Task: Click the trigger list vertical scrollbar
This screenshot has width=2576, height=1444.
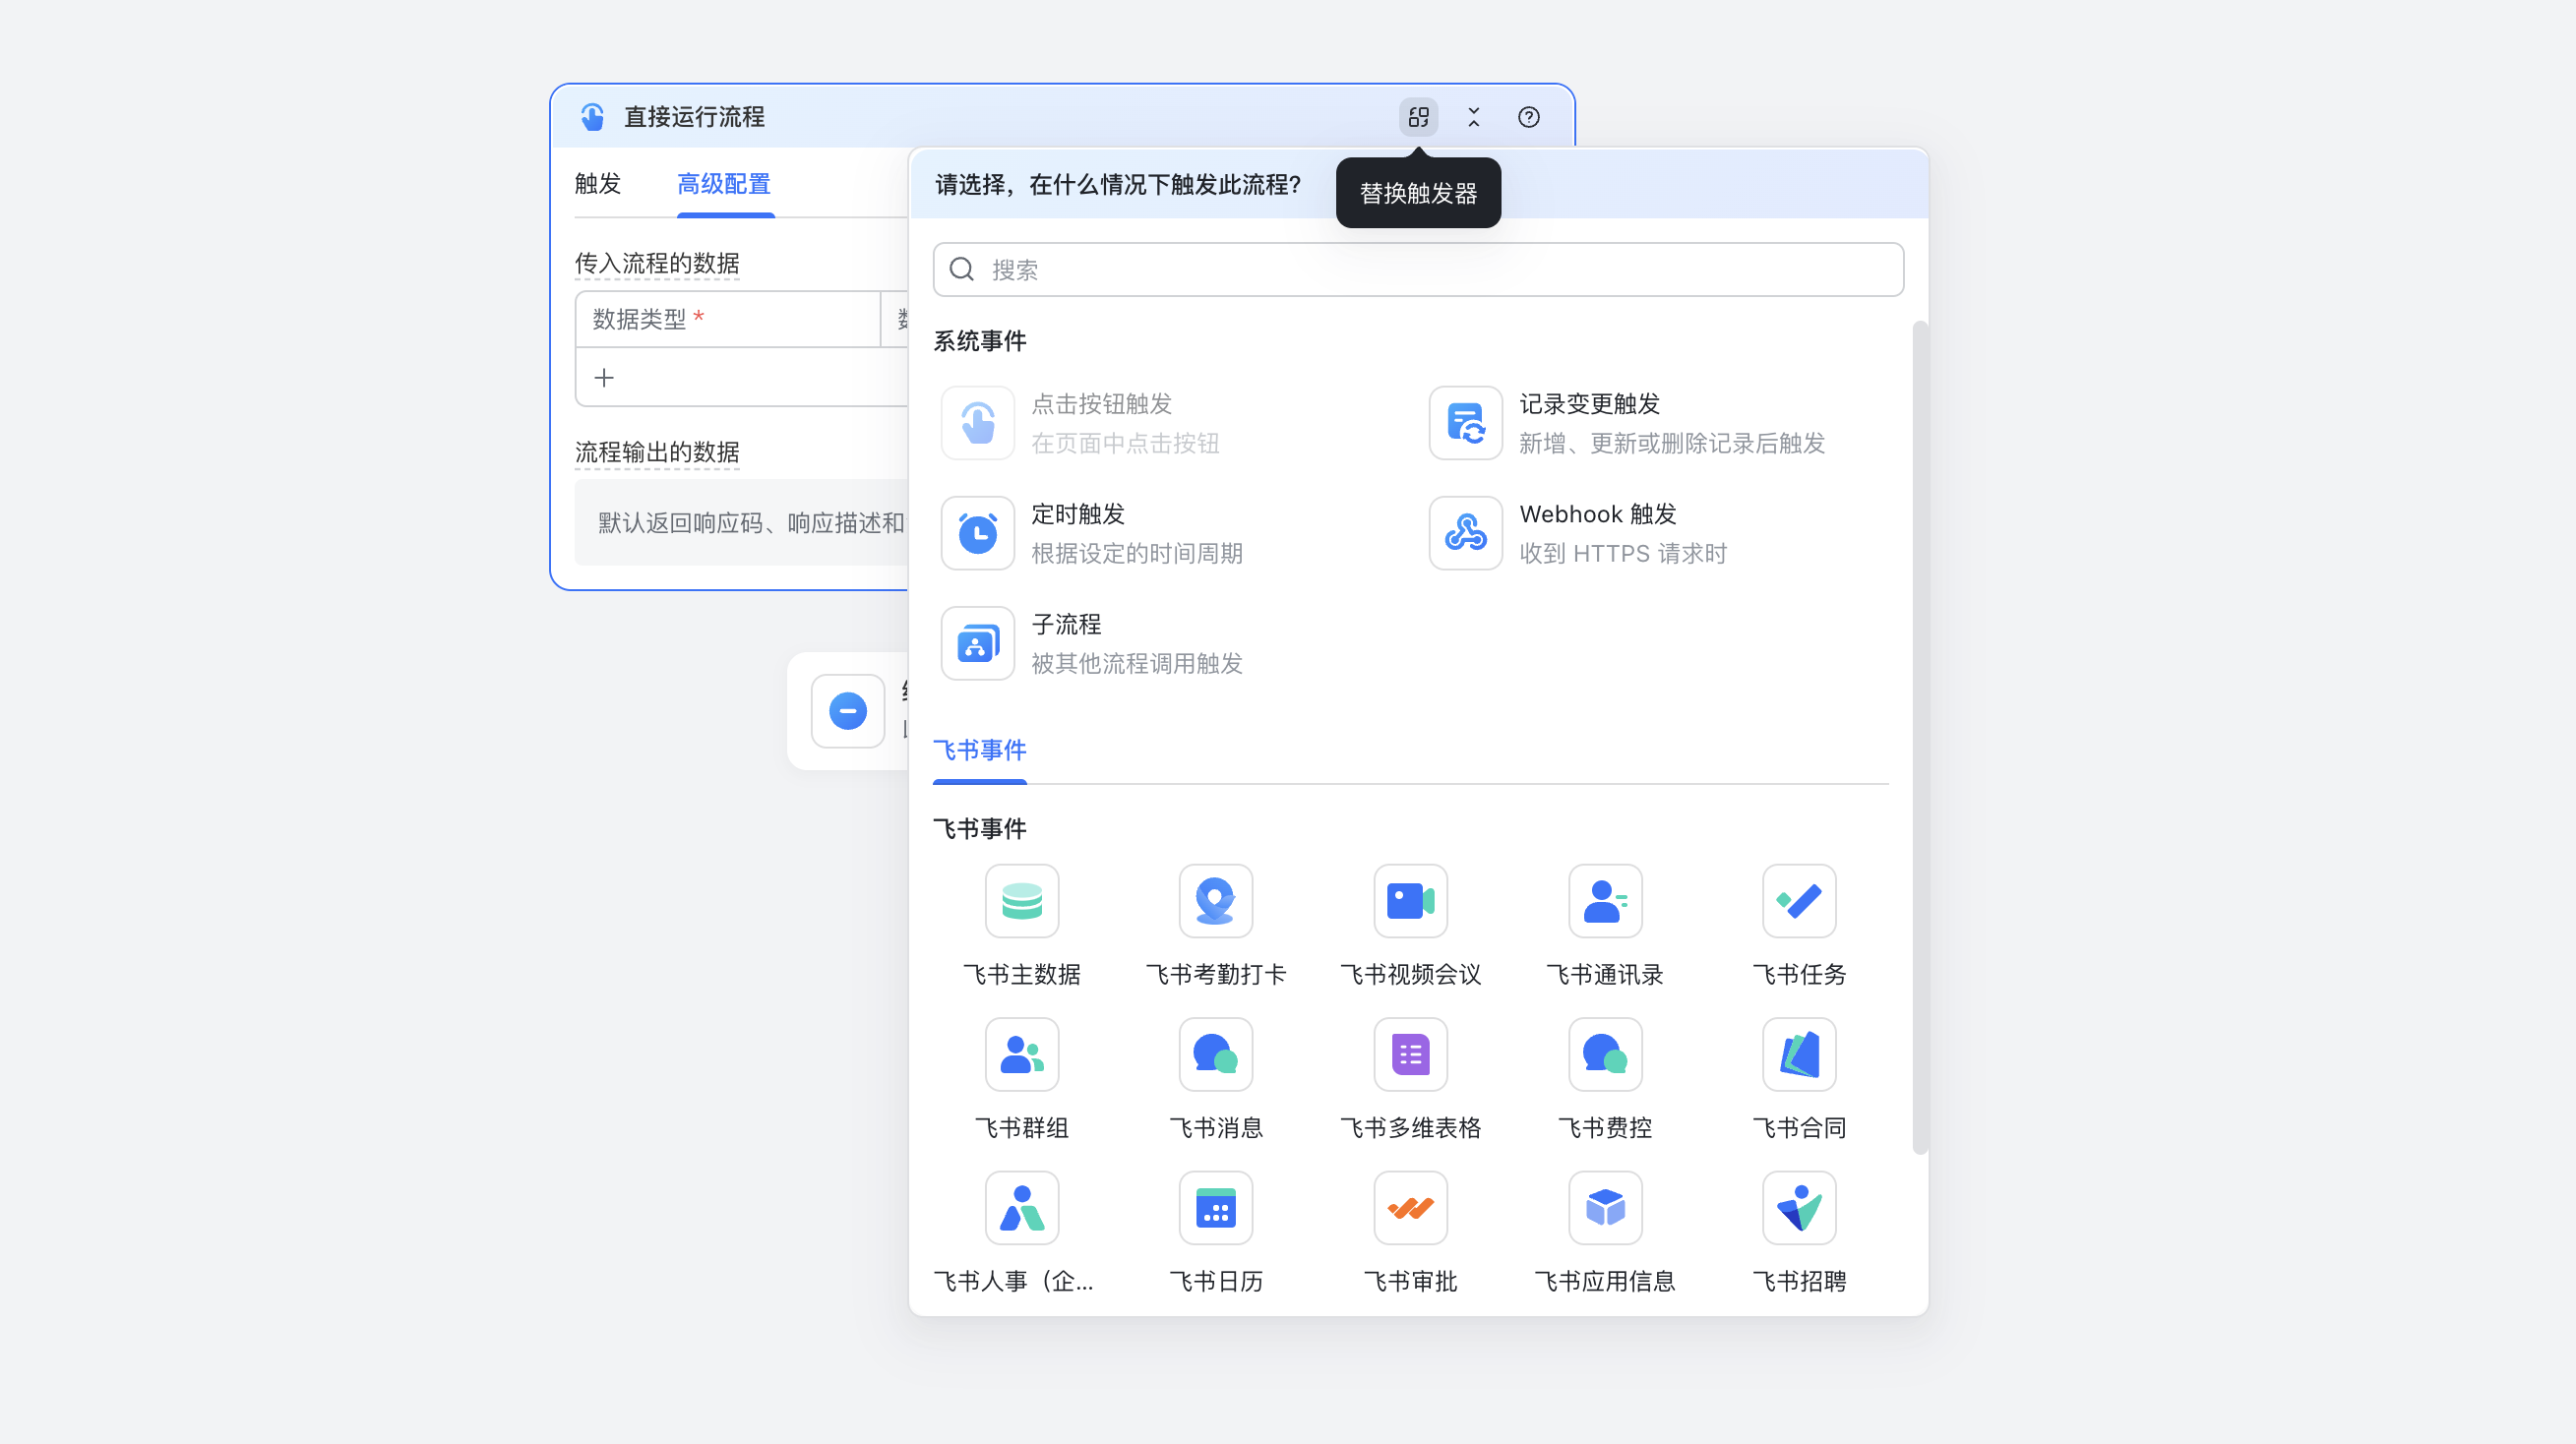Action: pyautogui.click(x=1919, y=738)
